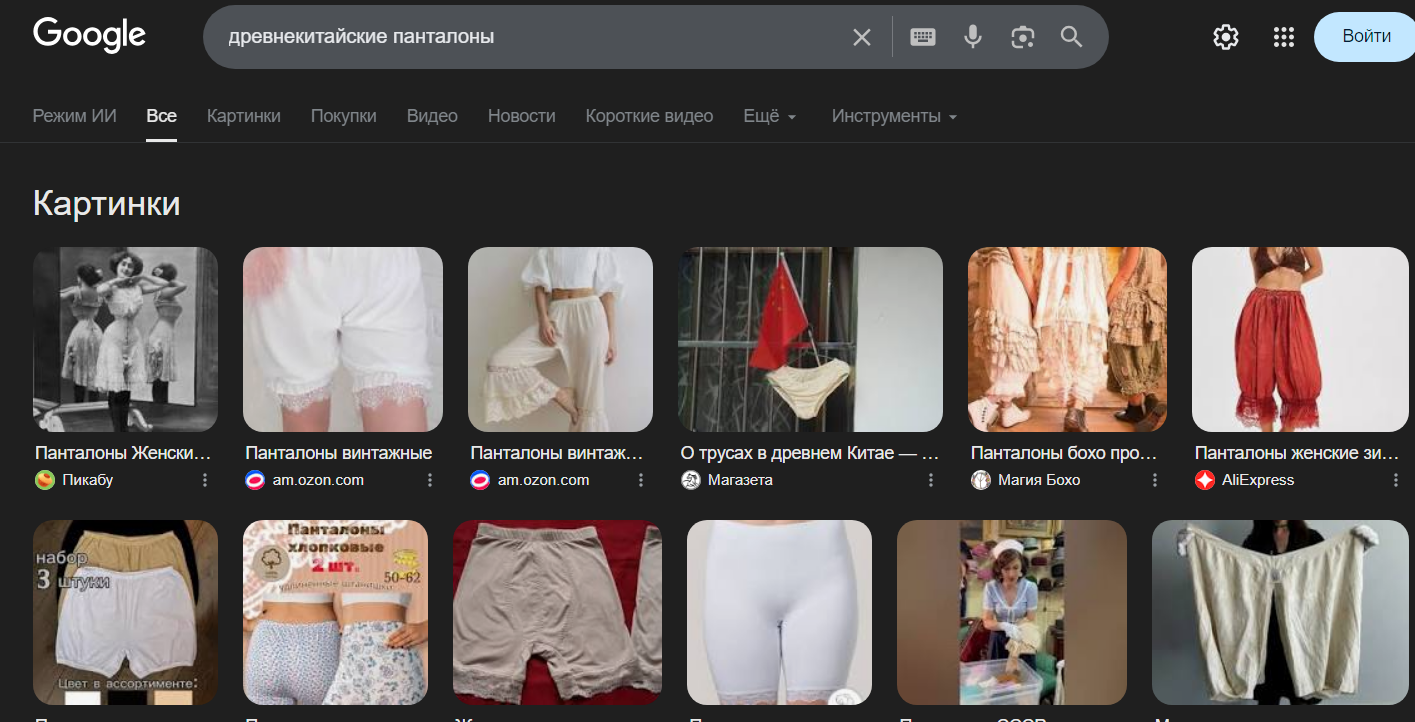Go to the Новости tab

[x=522, y=116]
